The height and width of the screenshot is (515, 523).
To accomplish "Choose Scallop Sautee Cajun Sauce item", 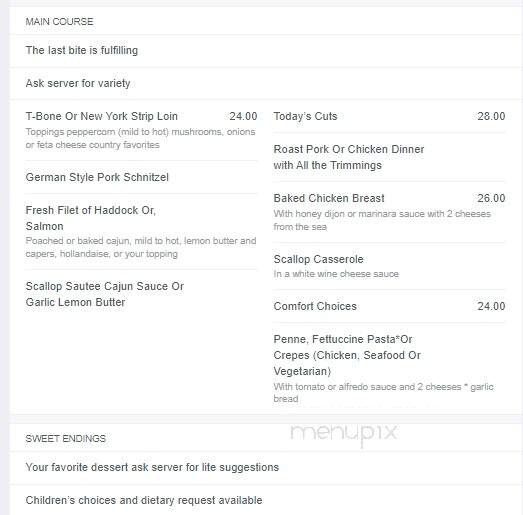I will tap(105, 294).
